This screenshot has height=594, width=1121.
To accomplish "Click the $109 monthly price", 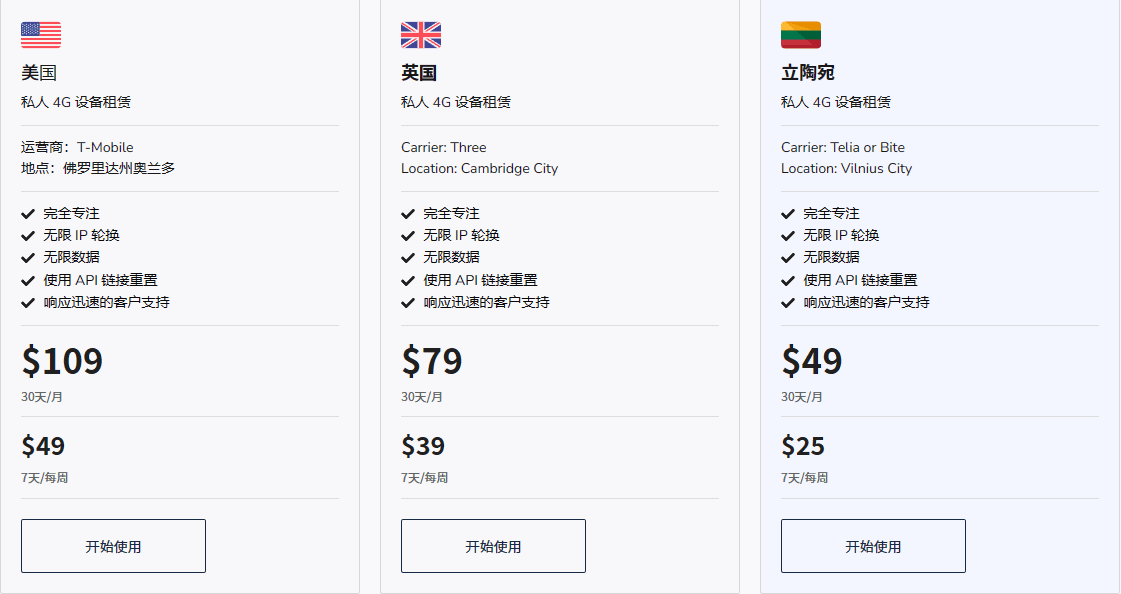I will [x=62, y=361].
